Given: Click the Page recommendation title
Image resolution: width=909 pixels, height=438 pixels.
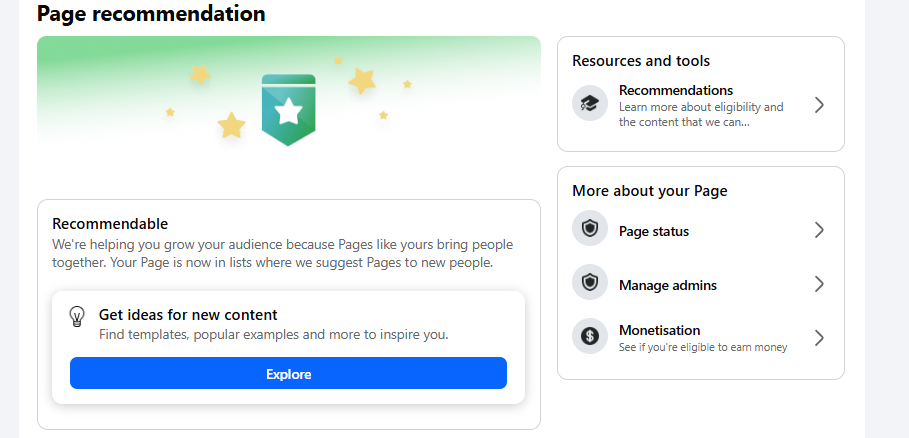Looking at the screenshot, I should pos(151,14).
